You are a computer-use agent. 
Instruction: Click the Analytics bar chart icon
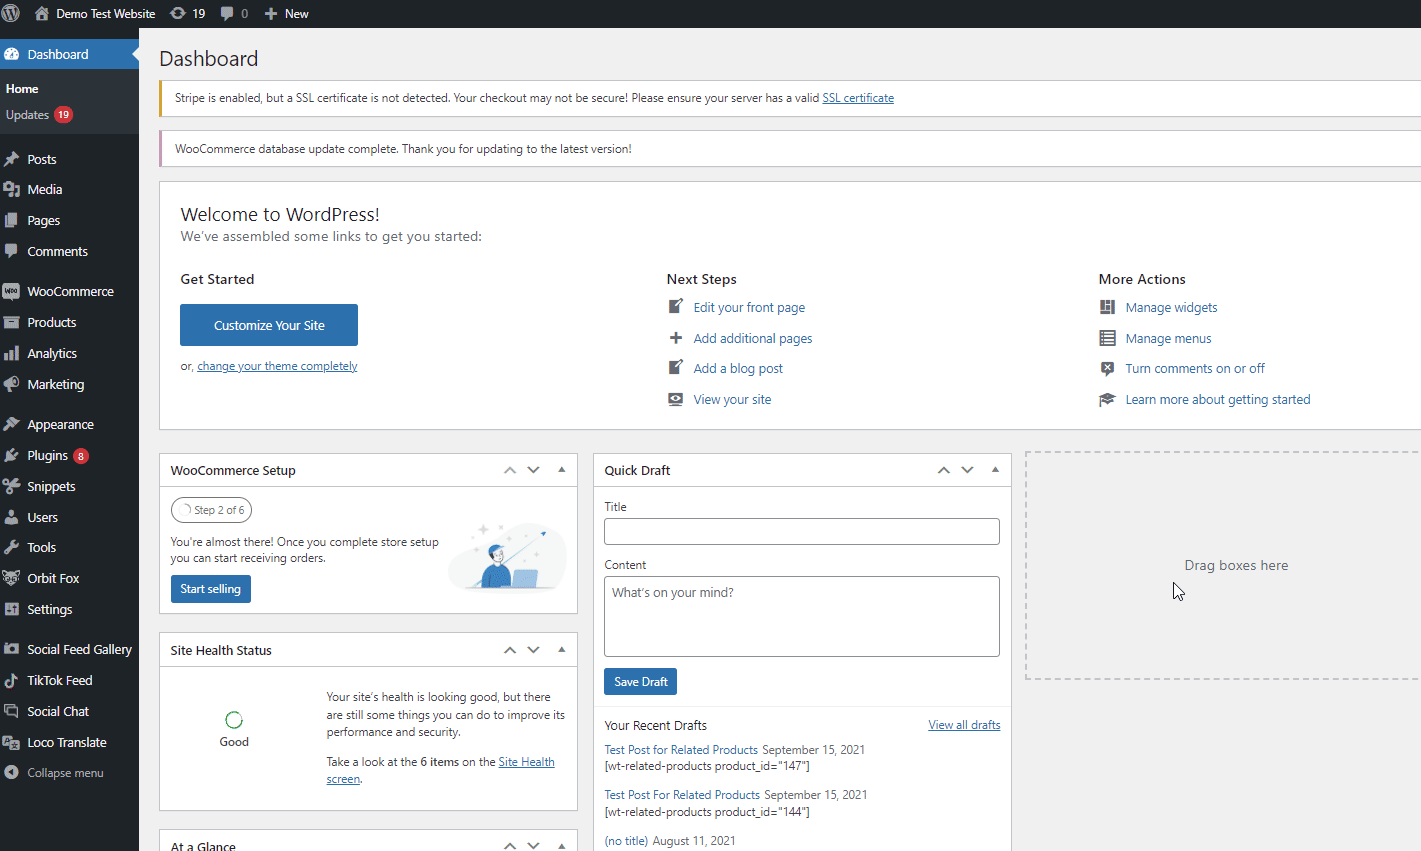[x=12, y=353]
